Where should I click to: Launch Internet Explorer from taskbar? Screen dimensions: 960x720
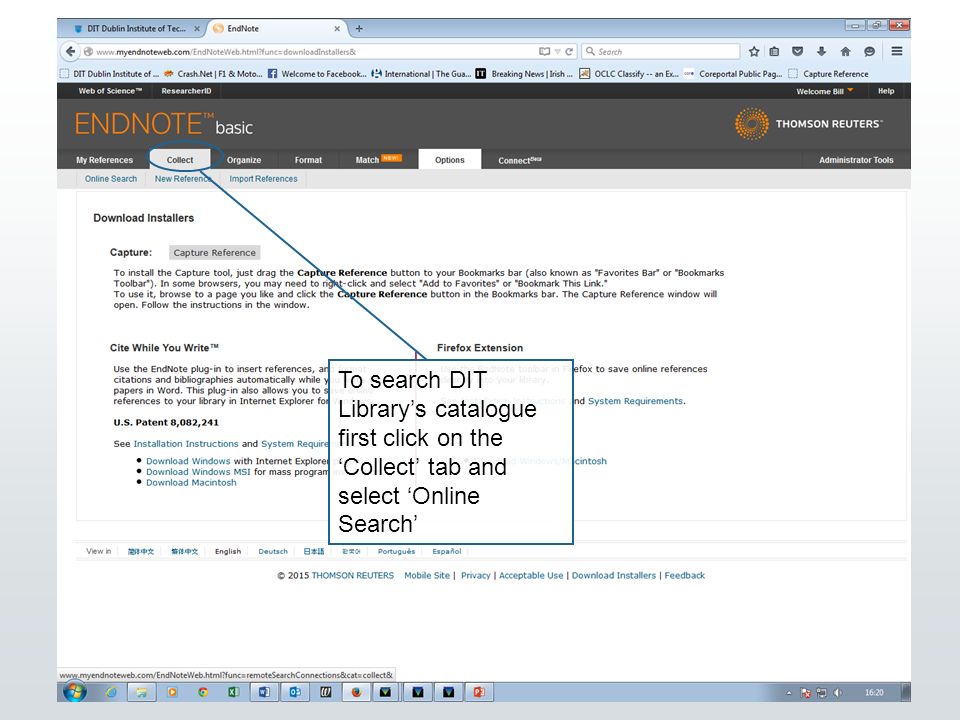[x=111, y=692]
